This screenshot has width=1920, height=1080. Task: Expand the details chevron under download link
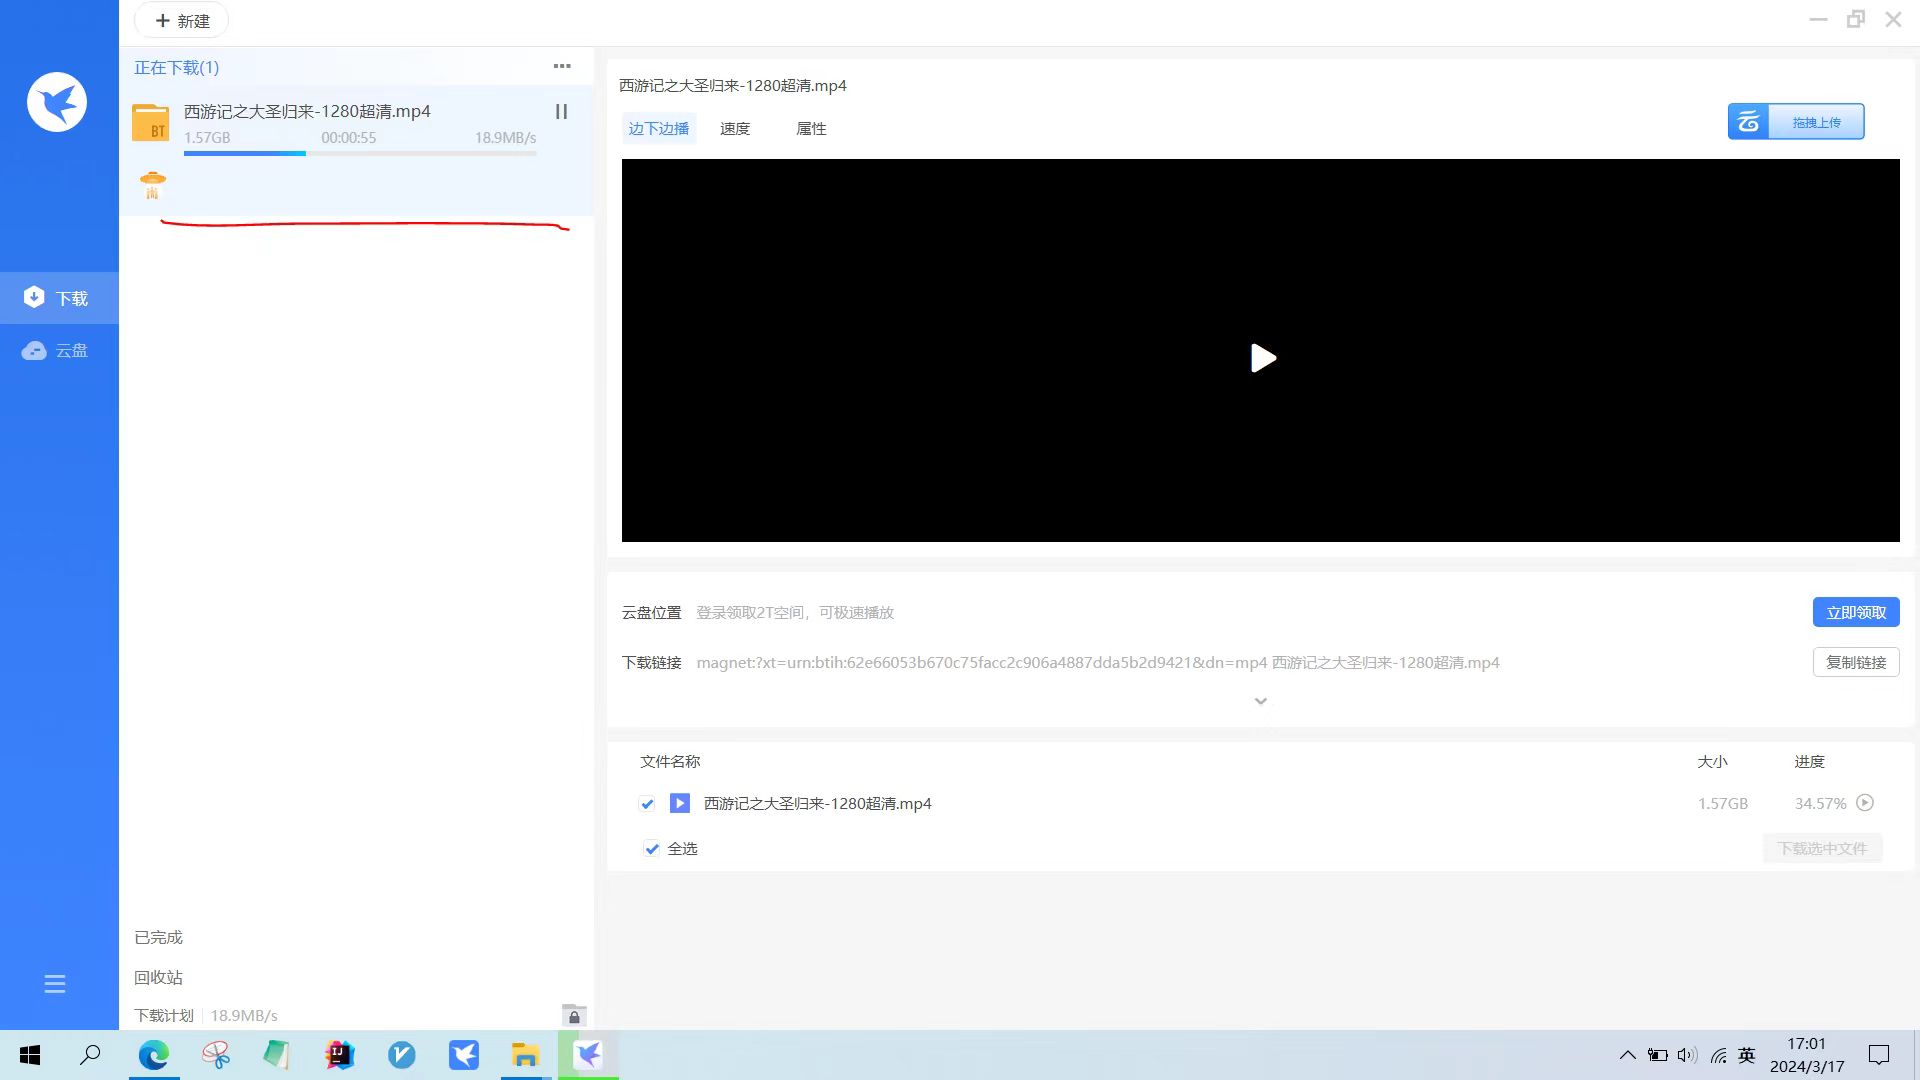click(x=1261, y=701)
